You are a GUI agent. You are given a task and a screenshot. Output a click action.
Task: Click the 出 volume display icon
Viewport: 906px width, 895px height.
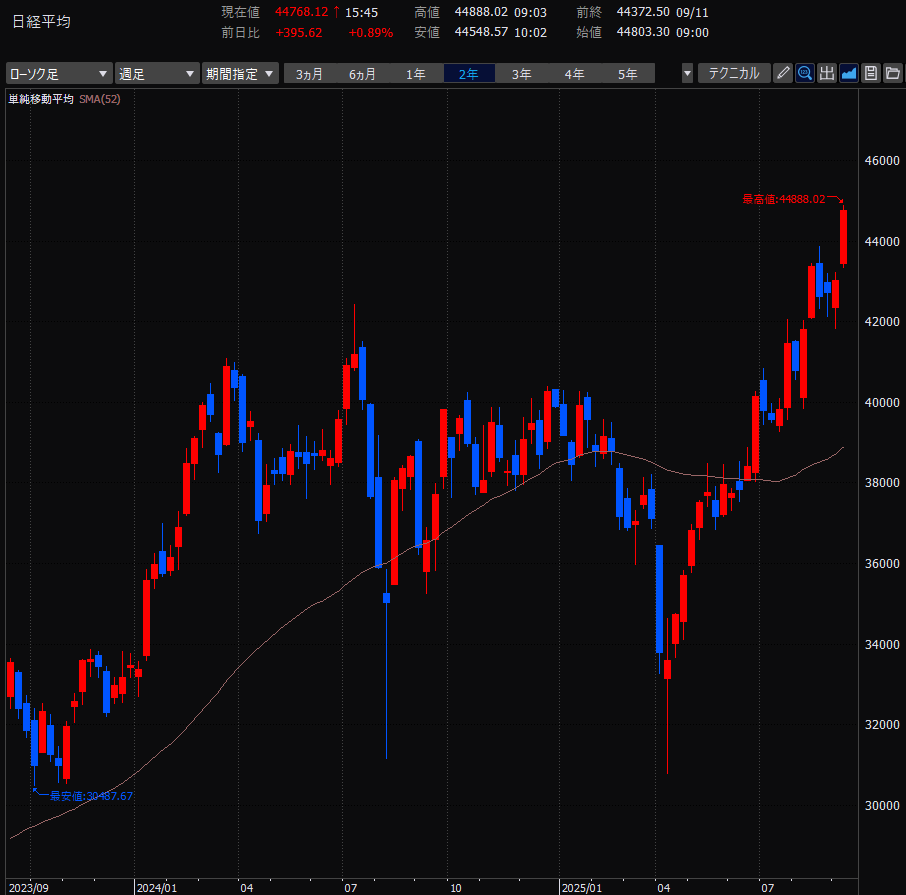pyautogui.click(x=827, y=73)
